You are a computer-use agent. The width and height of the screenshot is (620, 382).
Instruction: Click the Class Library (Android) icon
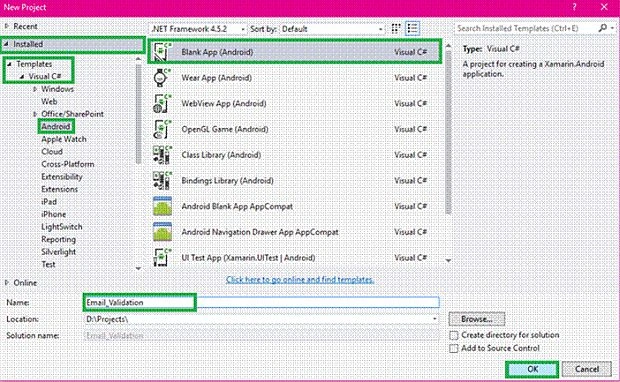tap(162, 155)
